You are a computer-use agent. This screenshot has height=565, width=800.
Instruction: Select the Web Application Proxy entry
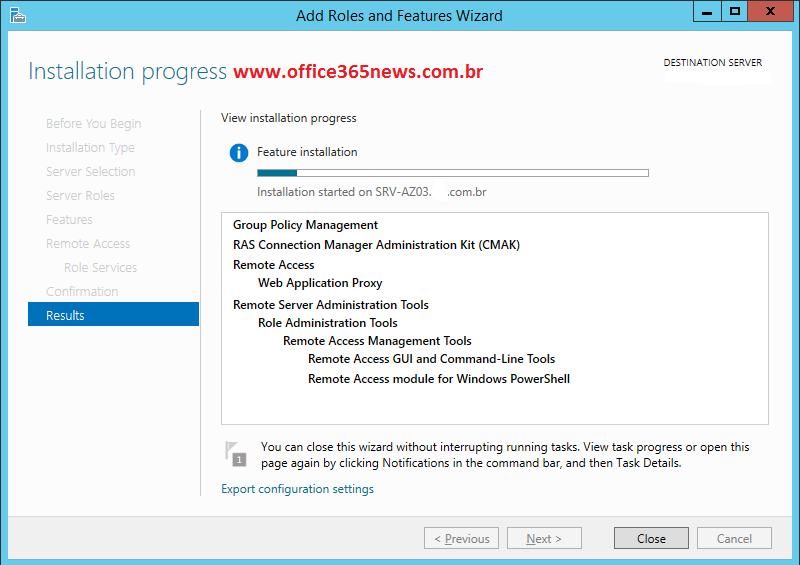(320, 283)
